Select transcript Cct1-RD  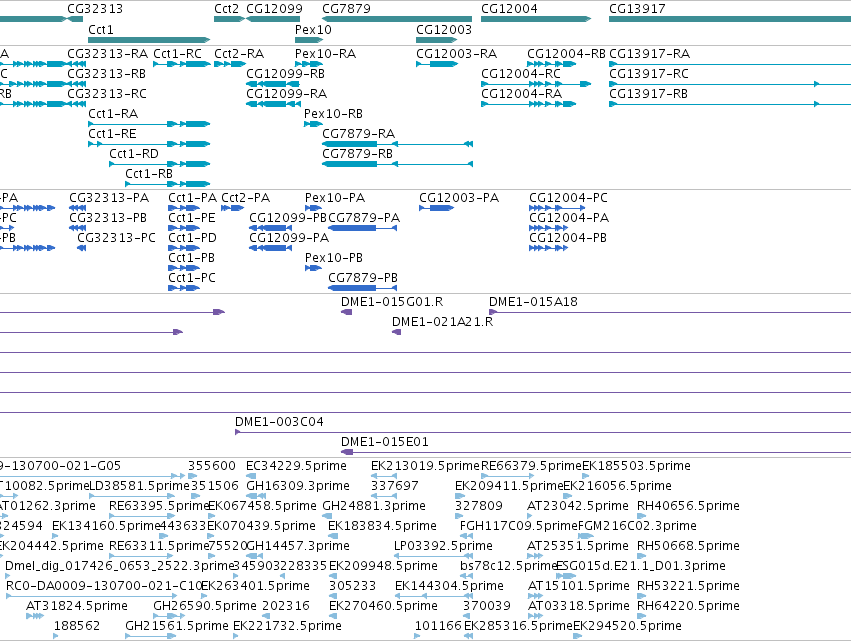(x=160, y=164)
